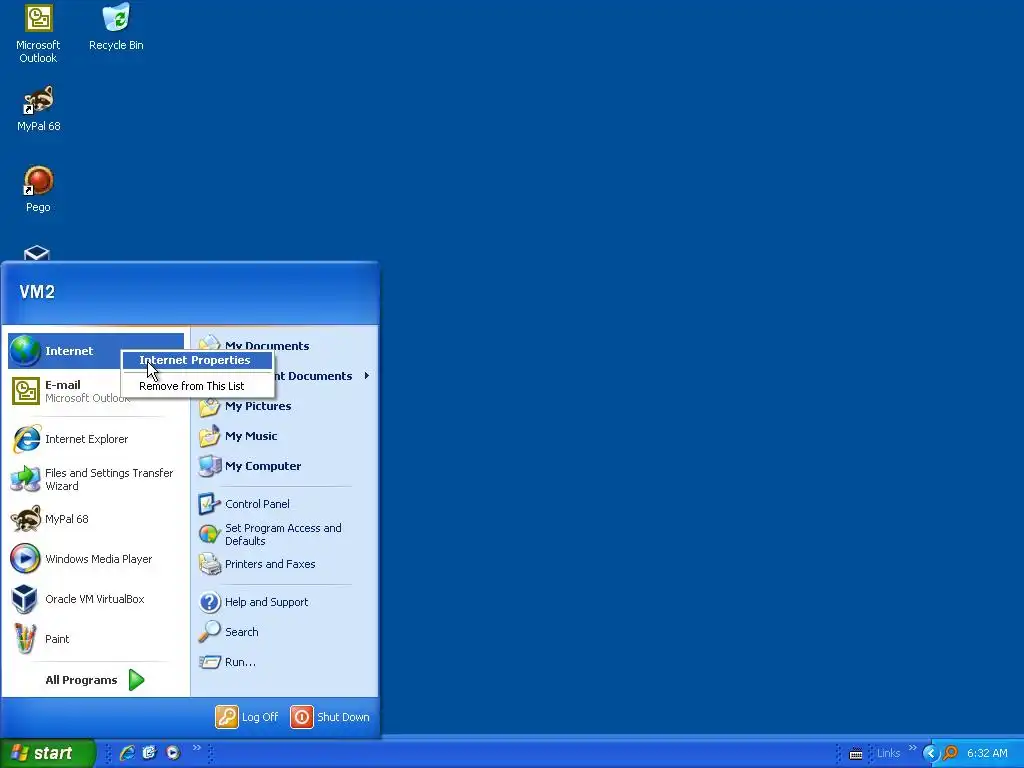This screenshot has width=1024, height=768.
Task: Open Paint icon in Start menu
Action: (x=25, y=639)
